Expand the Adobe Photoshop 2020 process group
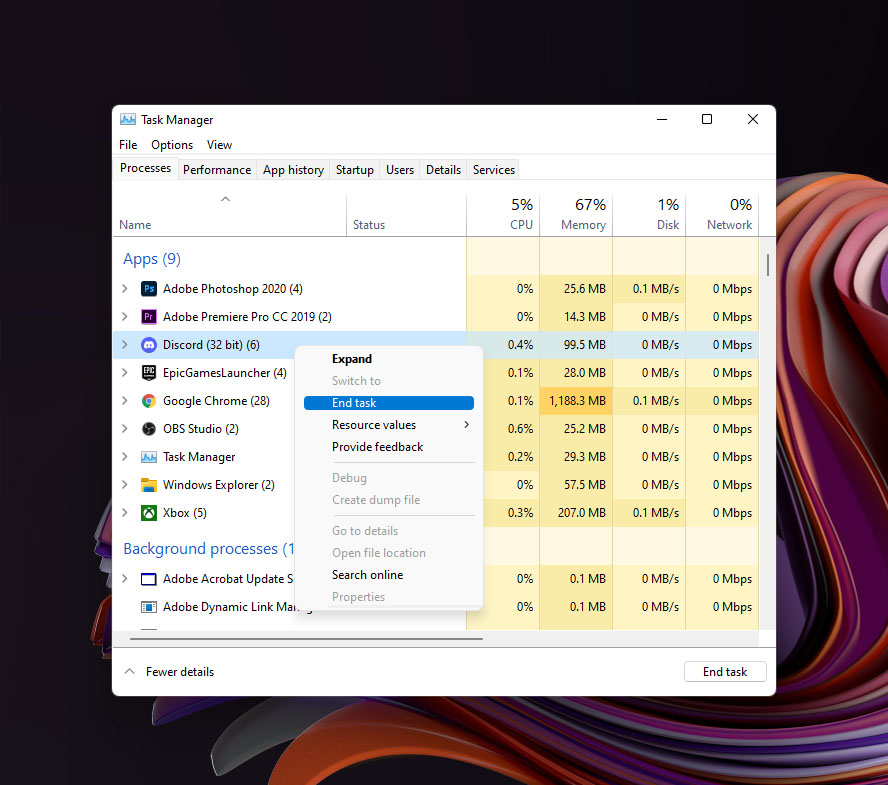888x785 pixels. coord(125,289)
